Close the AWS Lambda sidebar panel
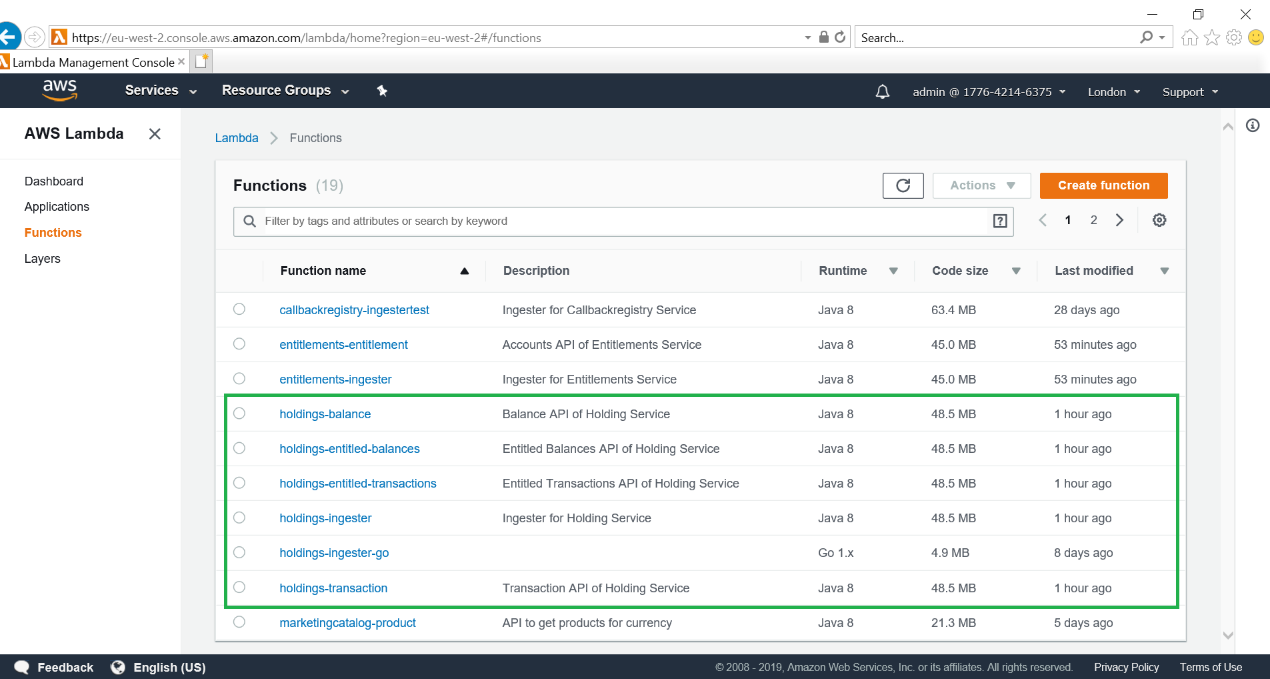 (x=155, y=134)
